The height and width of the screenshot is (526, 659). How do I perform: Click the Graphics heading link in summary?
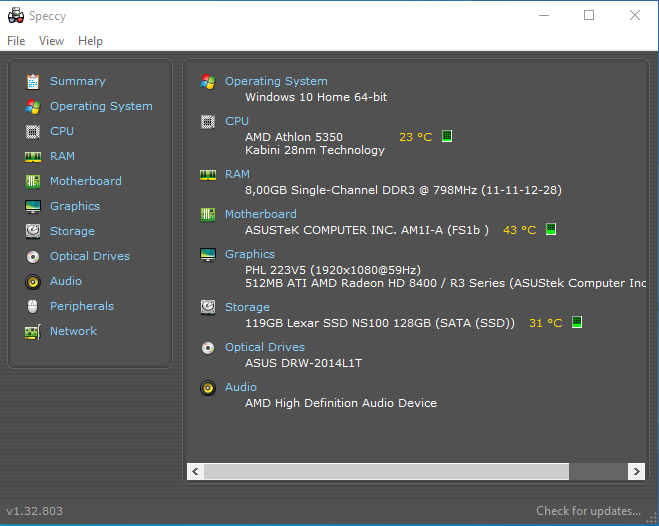pos(250,254)
